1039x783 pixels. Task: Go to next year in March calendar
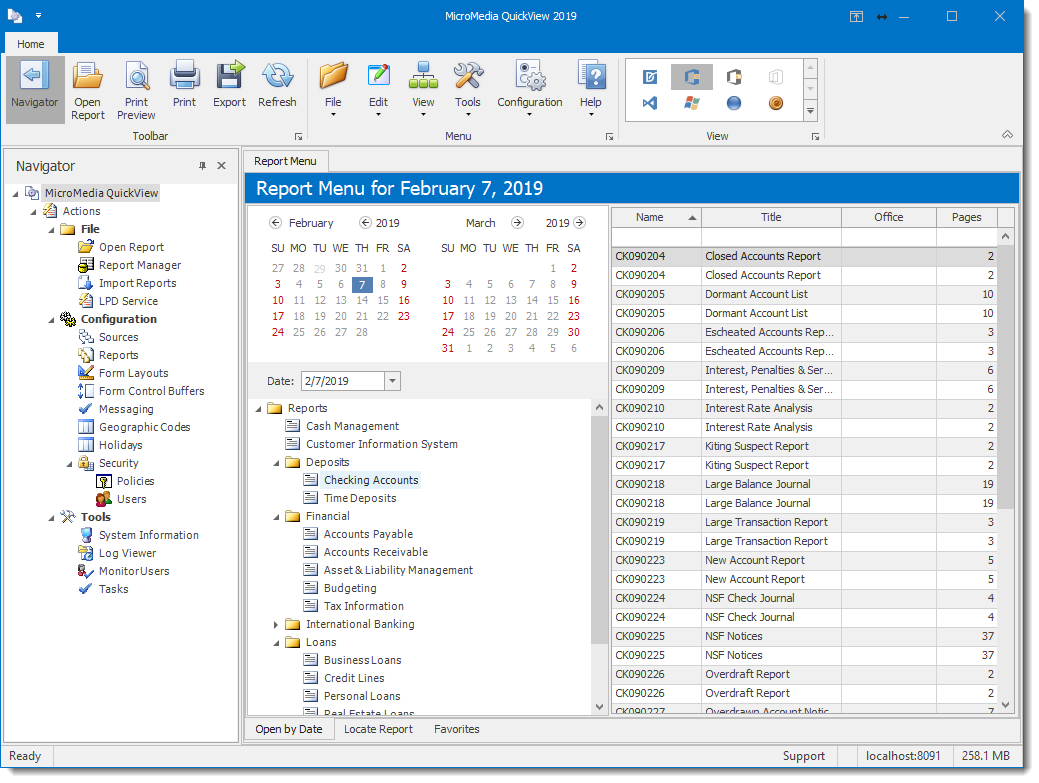click(580, 223)
